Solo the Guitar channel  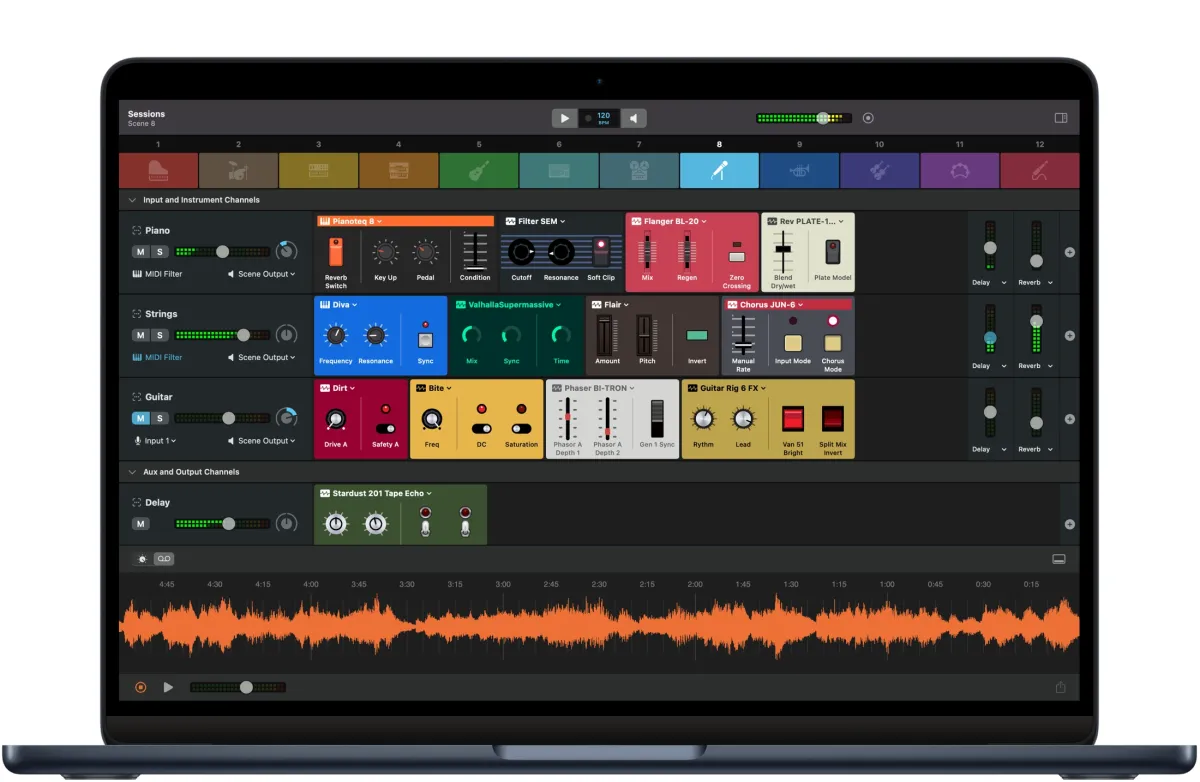(159, 418)
